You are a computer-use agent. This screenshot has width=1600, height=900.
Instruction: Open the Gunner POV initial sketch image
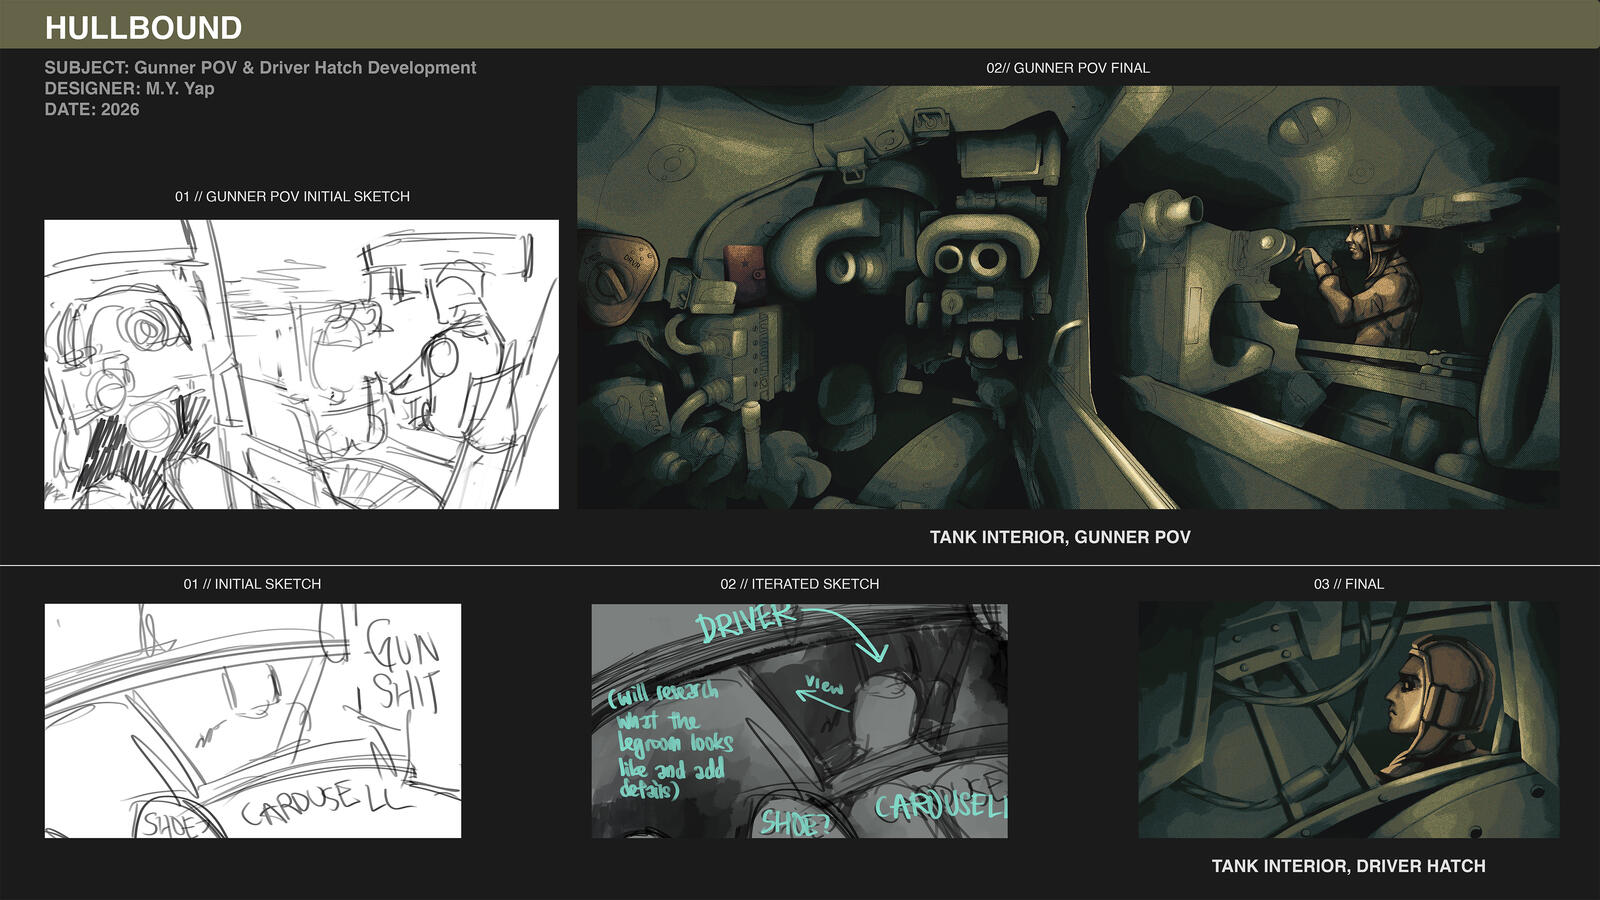click(301, 364)
